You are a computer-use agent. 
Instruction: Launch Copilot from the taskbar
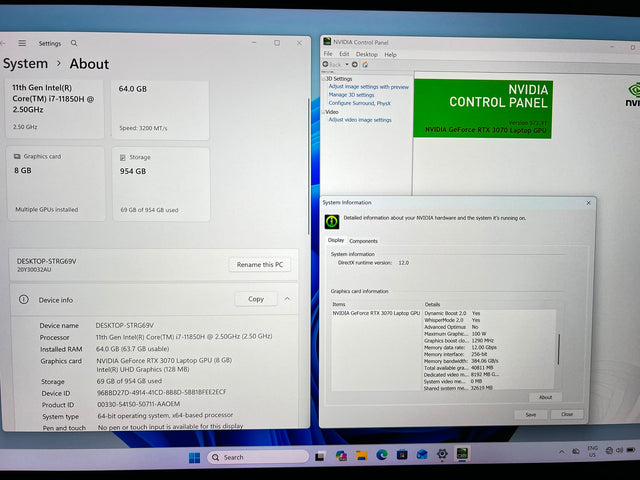[x=341, y=456]
